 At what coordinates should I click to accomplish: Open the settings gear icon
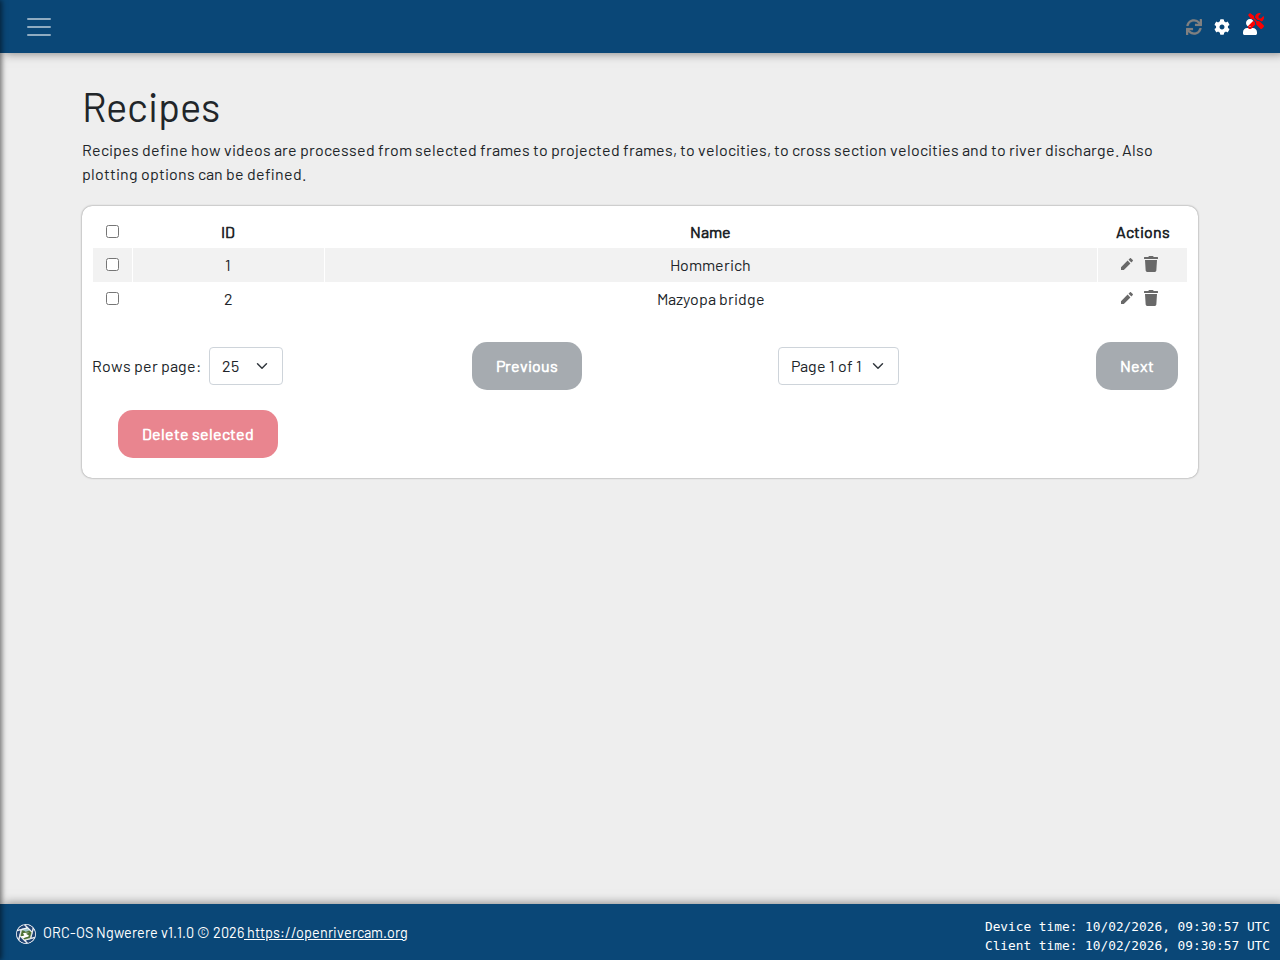tap(1222, 27)
